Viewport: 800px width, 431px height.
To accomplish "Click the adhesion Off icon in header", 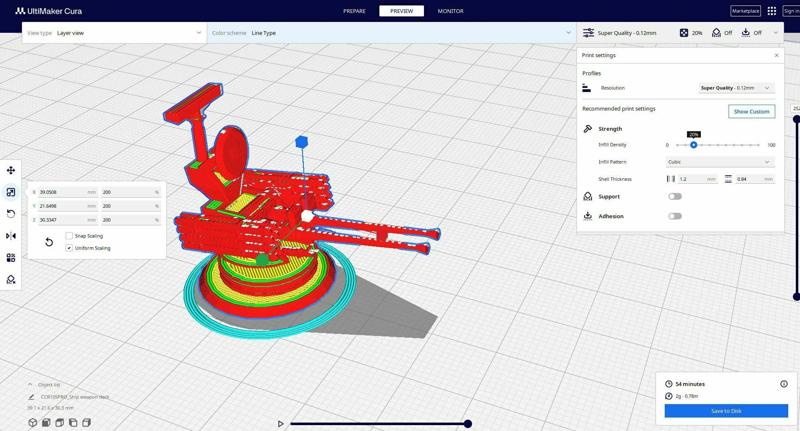I will 746,33.
